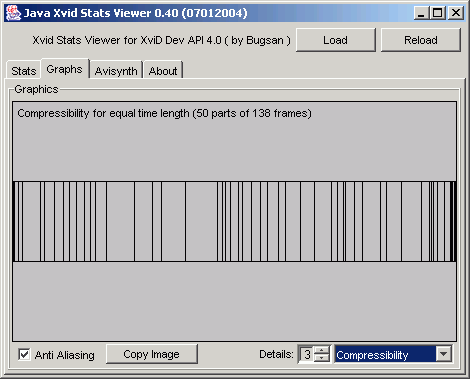
Task: Click inside the Details value field
Action: [306, 354]
